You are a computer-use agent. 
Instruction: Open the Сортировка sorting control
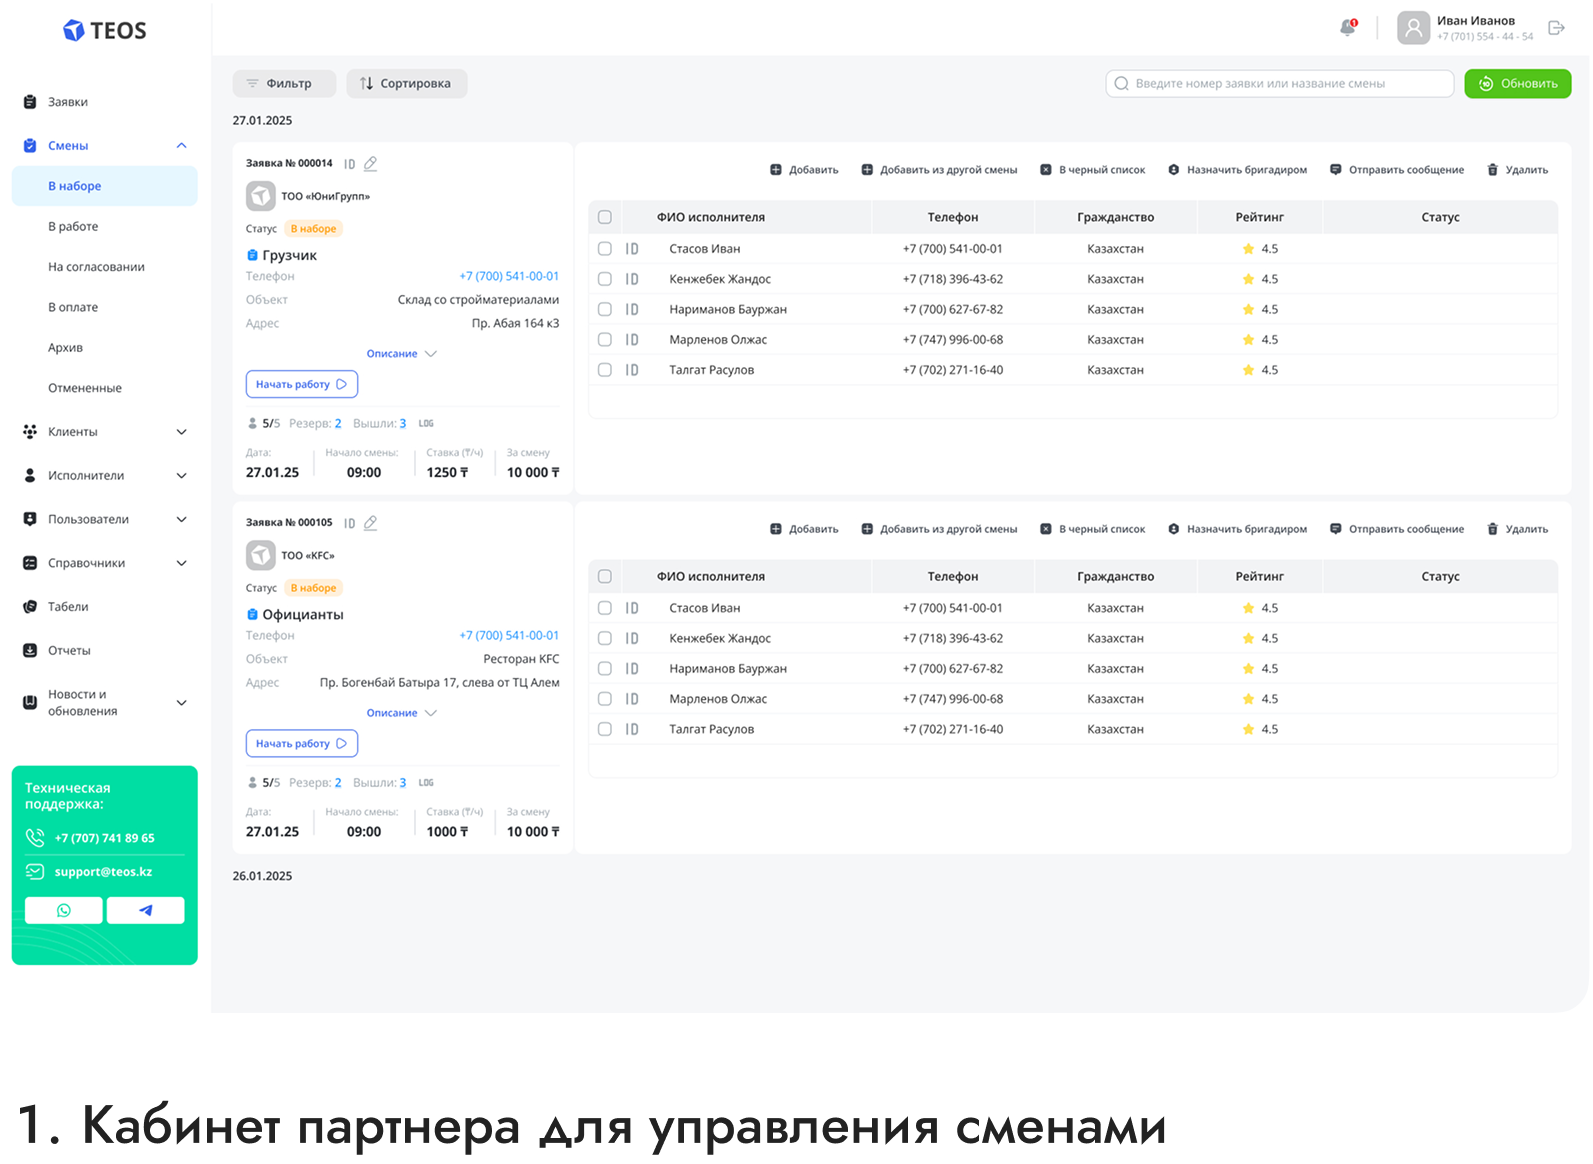pos(406,84)
